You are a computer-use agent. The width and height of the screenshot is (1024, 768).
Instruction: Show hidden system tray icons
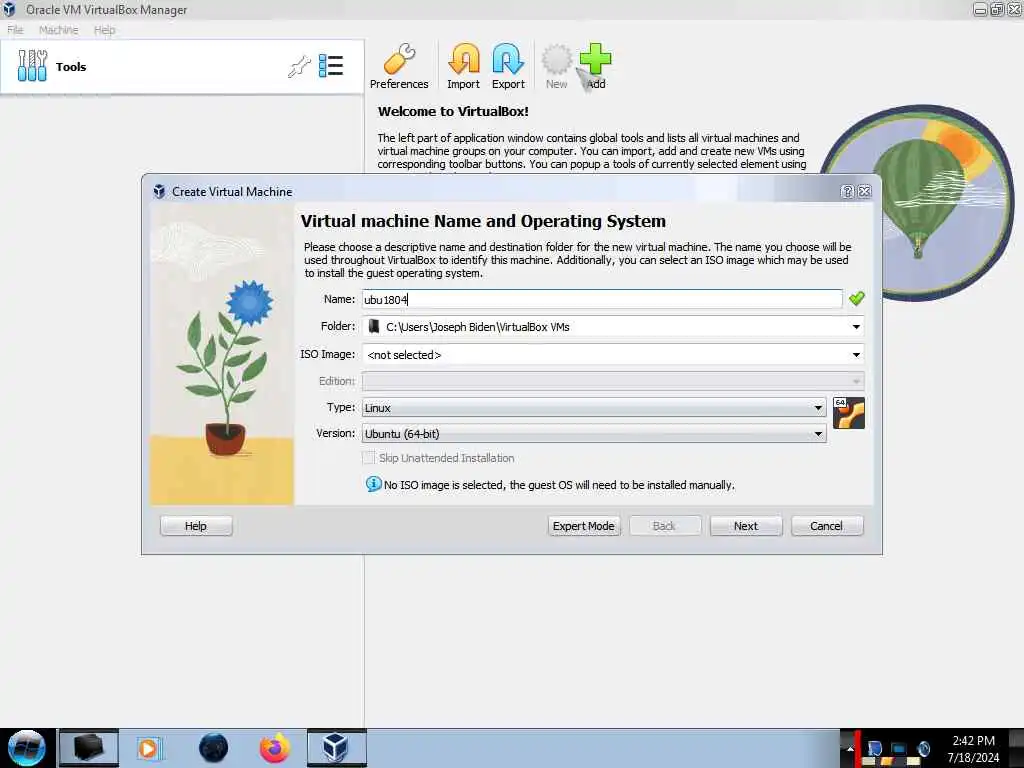click(850, 748)
